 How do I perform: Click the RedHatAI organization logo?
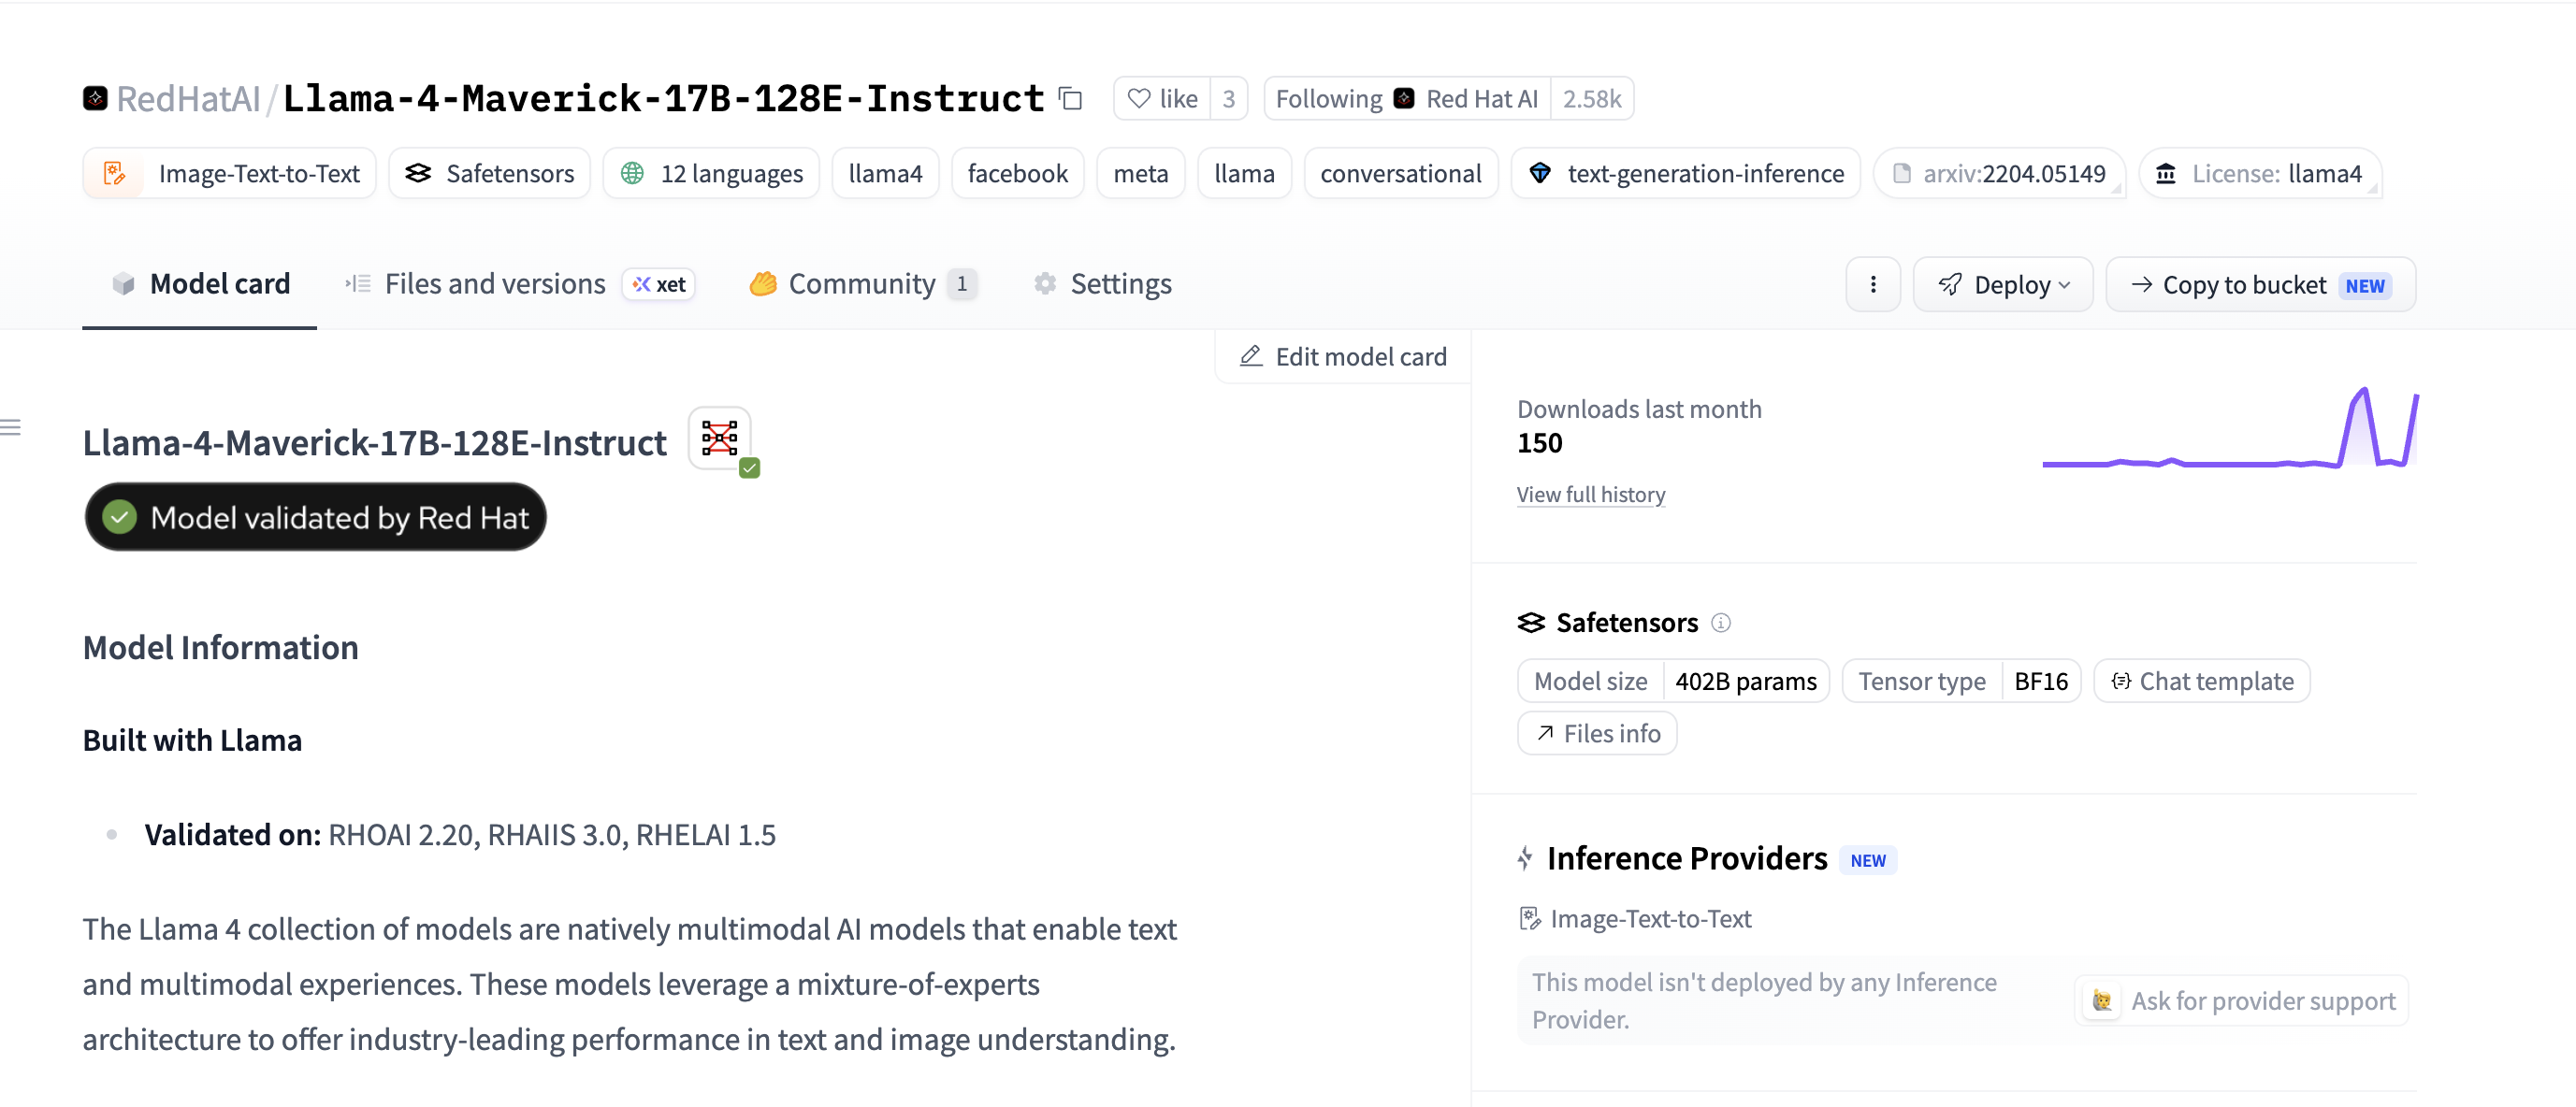(95, 98)
